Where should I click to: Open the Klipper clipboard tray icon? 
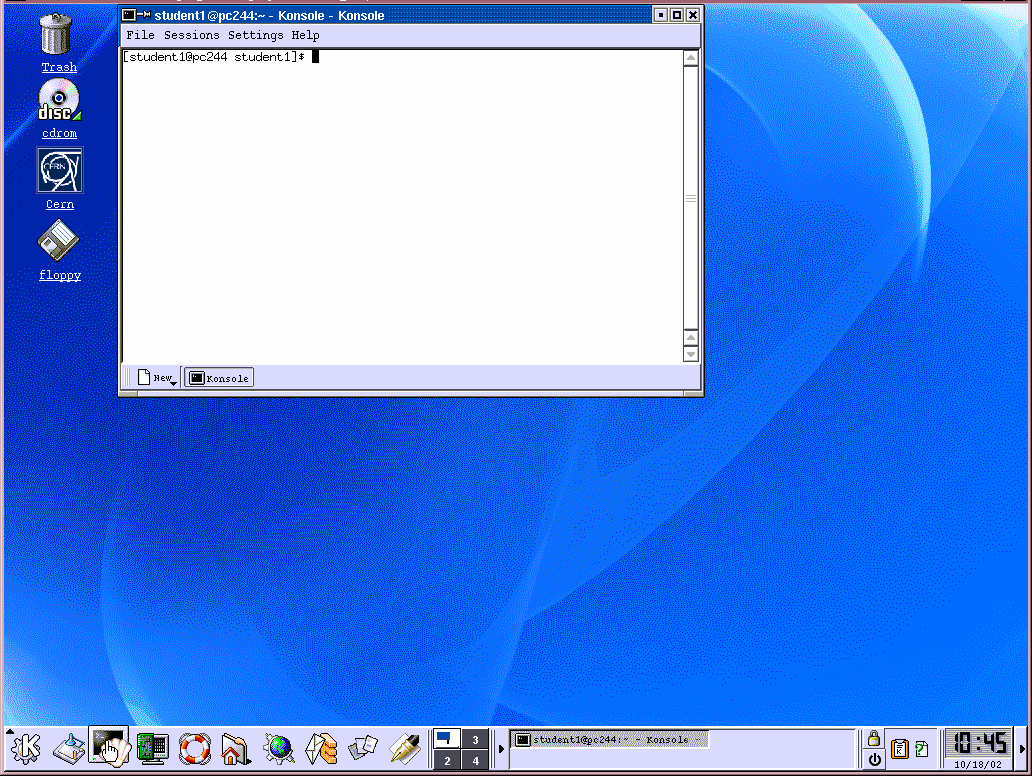tap(899, 749)
